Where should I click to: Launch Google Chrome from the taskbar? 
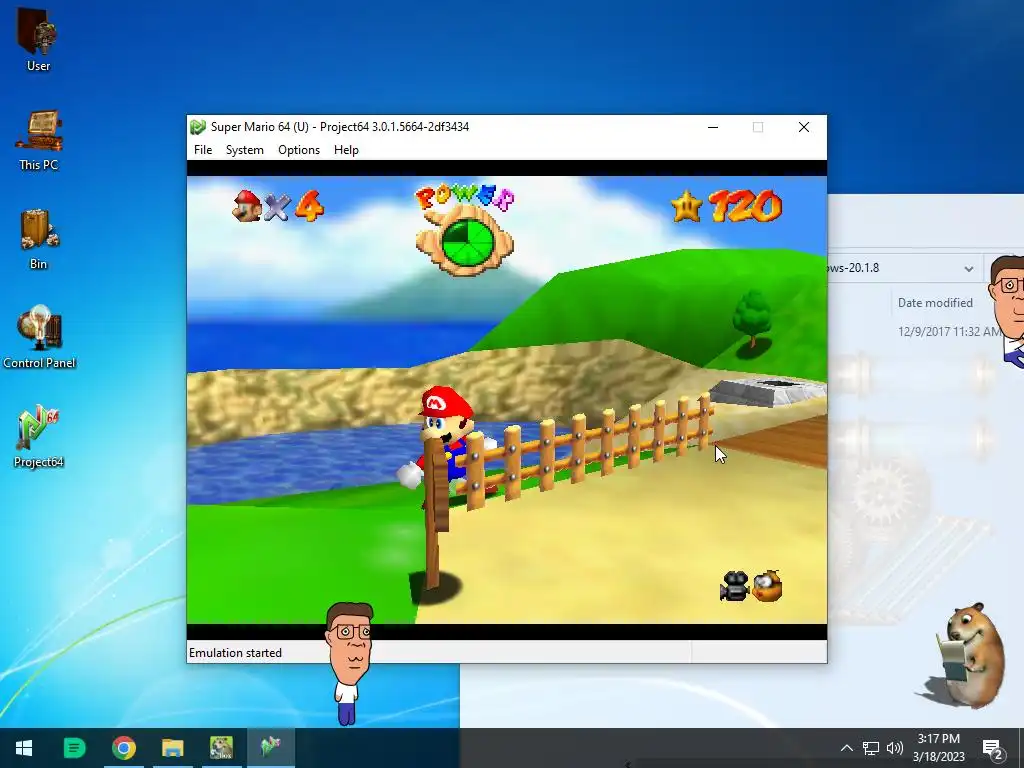click(123, 748)
